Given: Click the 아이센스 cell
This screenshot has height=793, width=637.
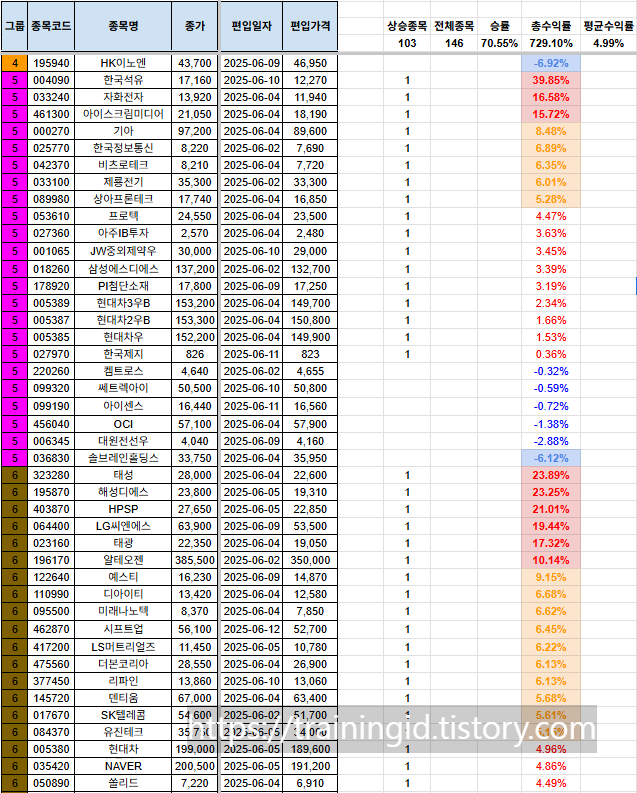Looking at the screenshot, I should coord(123,406).
